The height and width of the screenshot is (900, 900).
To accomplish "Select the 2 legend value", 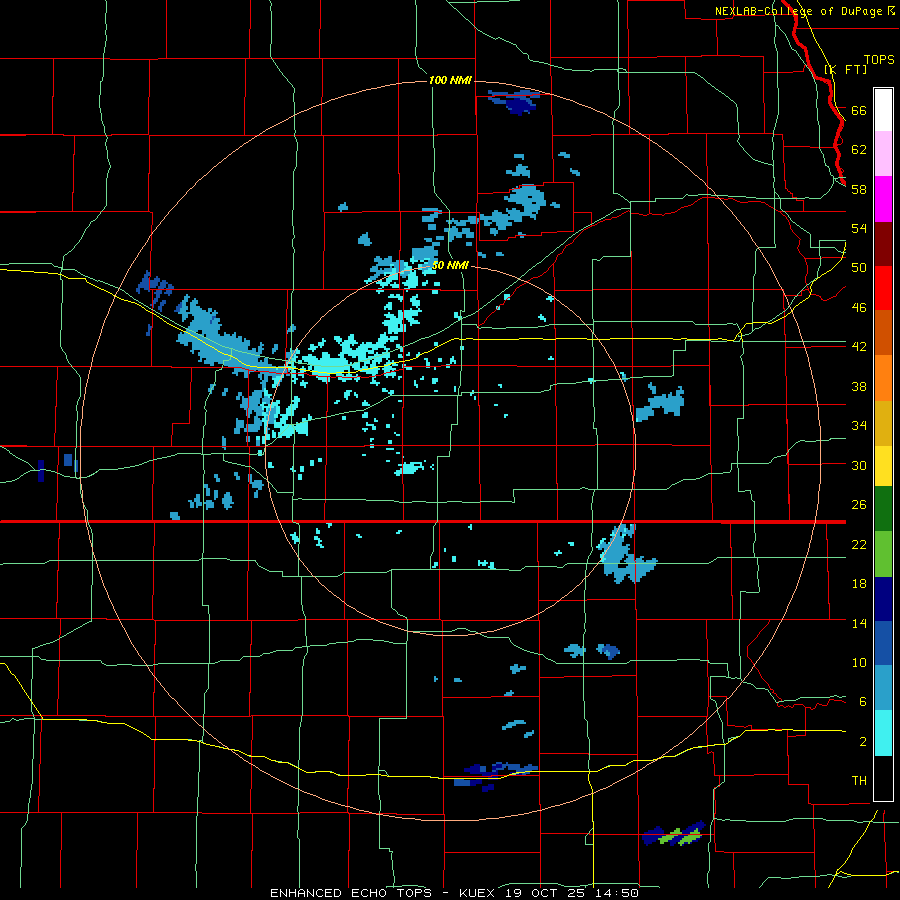I will point(862,742).
